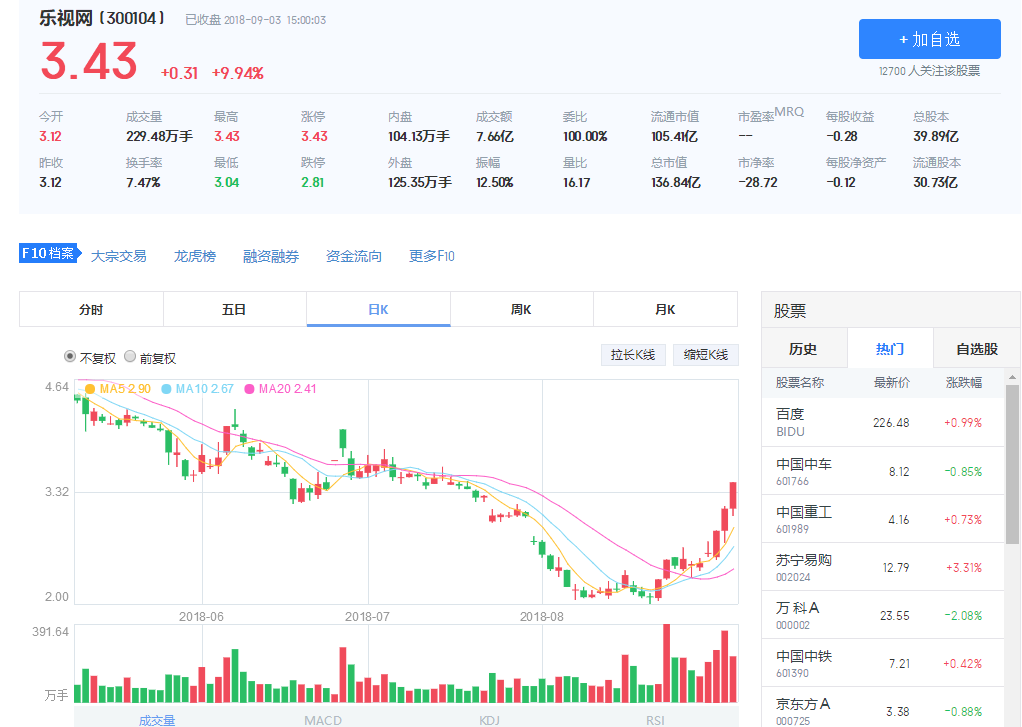Screen dimensions: 1022x727
Task: Select the 日K chart tab
Action: coord(379,309)
